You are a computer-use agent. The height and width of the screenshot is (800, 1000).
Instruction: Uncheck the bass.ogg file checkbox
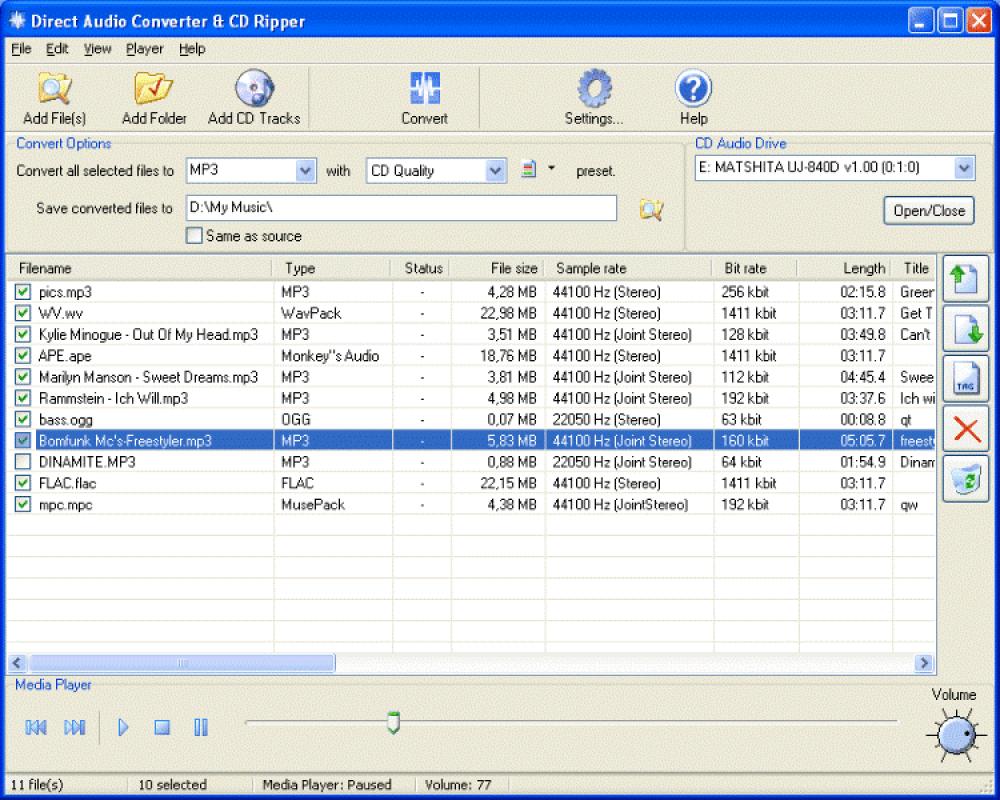22,419
